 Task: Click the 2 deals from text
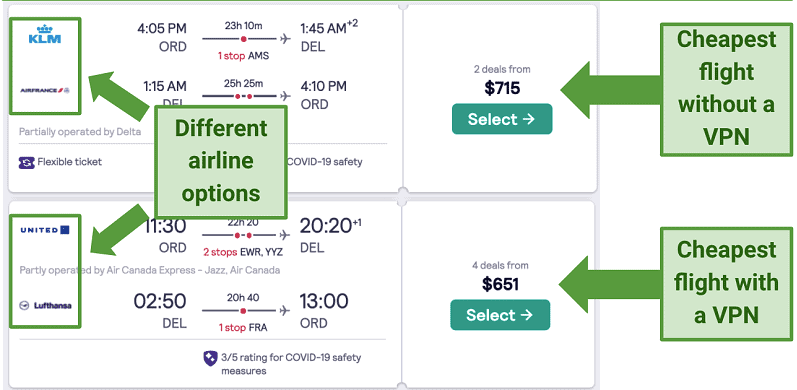coord(502,70)
